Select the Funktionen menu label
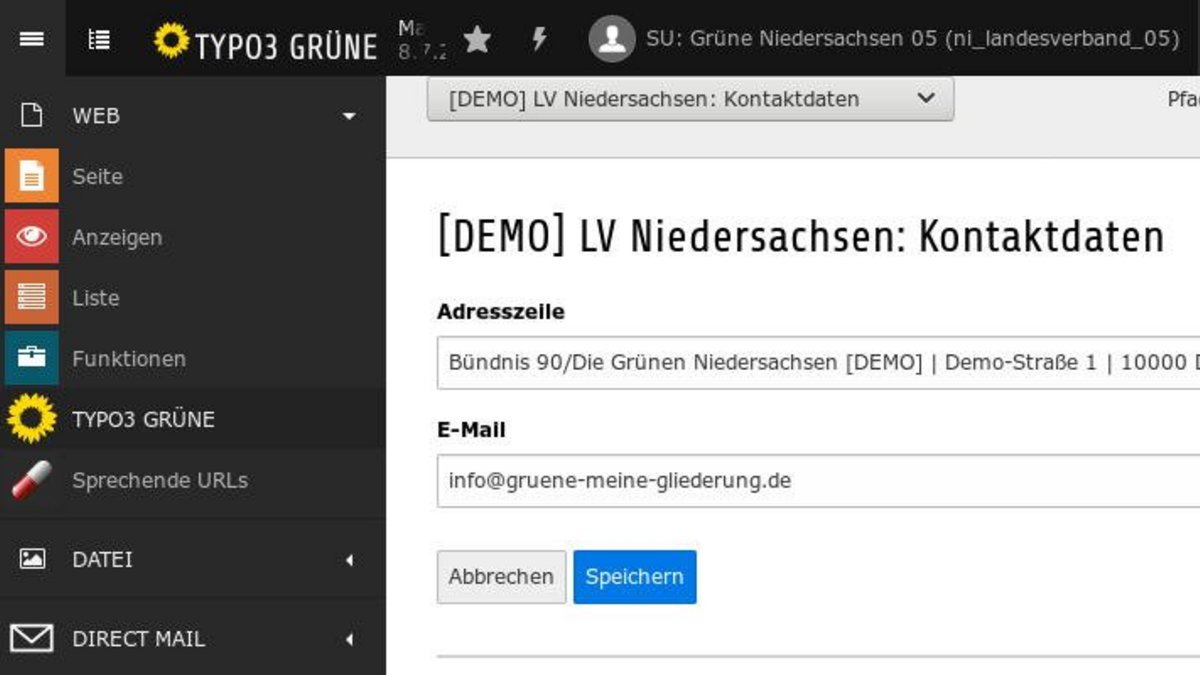The width and height of the screenshot is (1200, 675). [x=129, y=358]
